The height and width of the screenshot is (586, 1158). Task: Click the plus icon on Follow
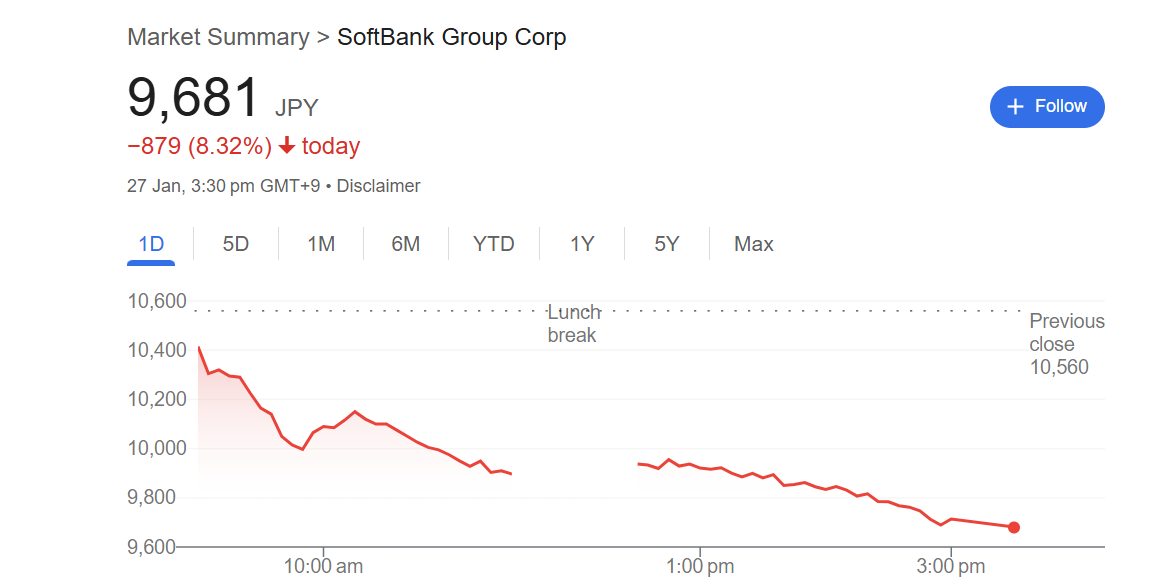[x=1016, y=107]
